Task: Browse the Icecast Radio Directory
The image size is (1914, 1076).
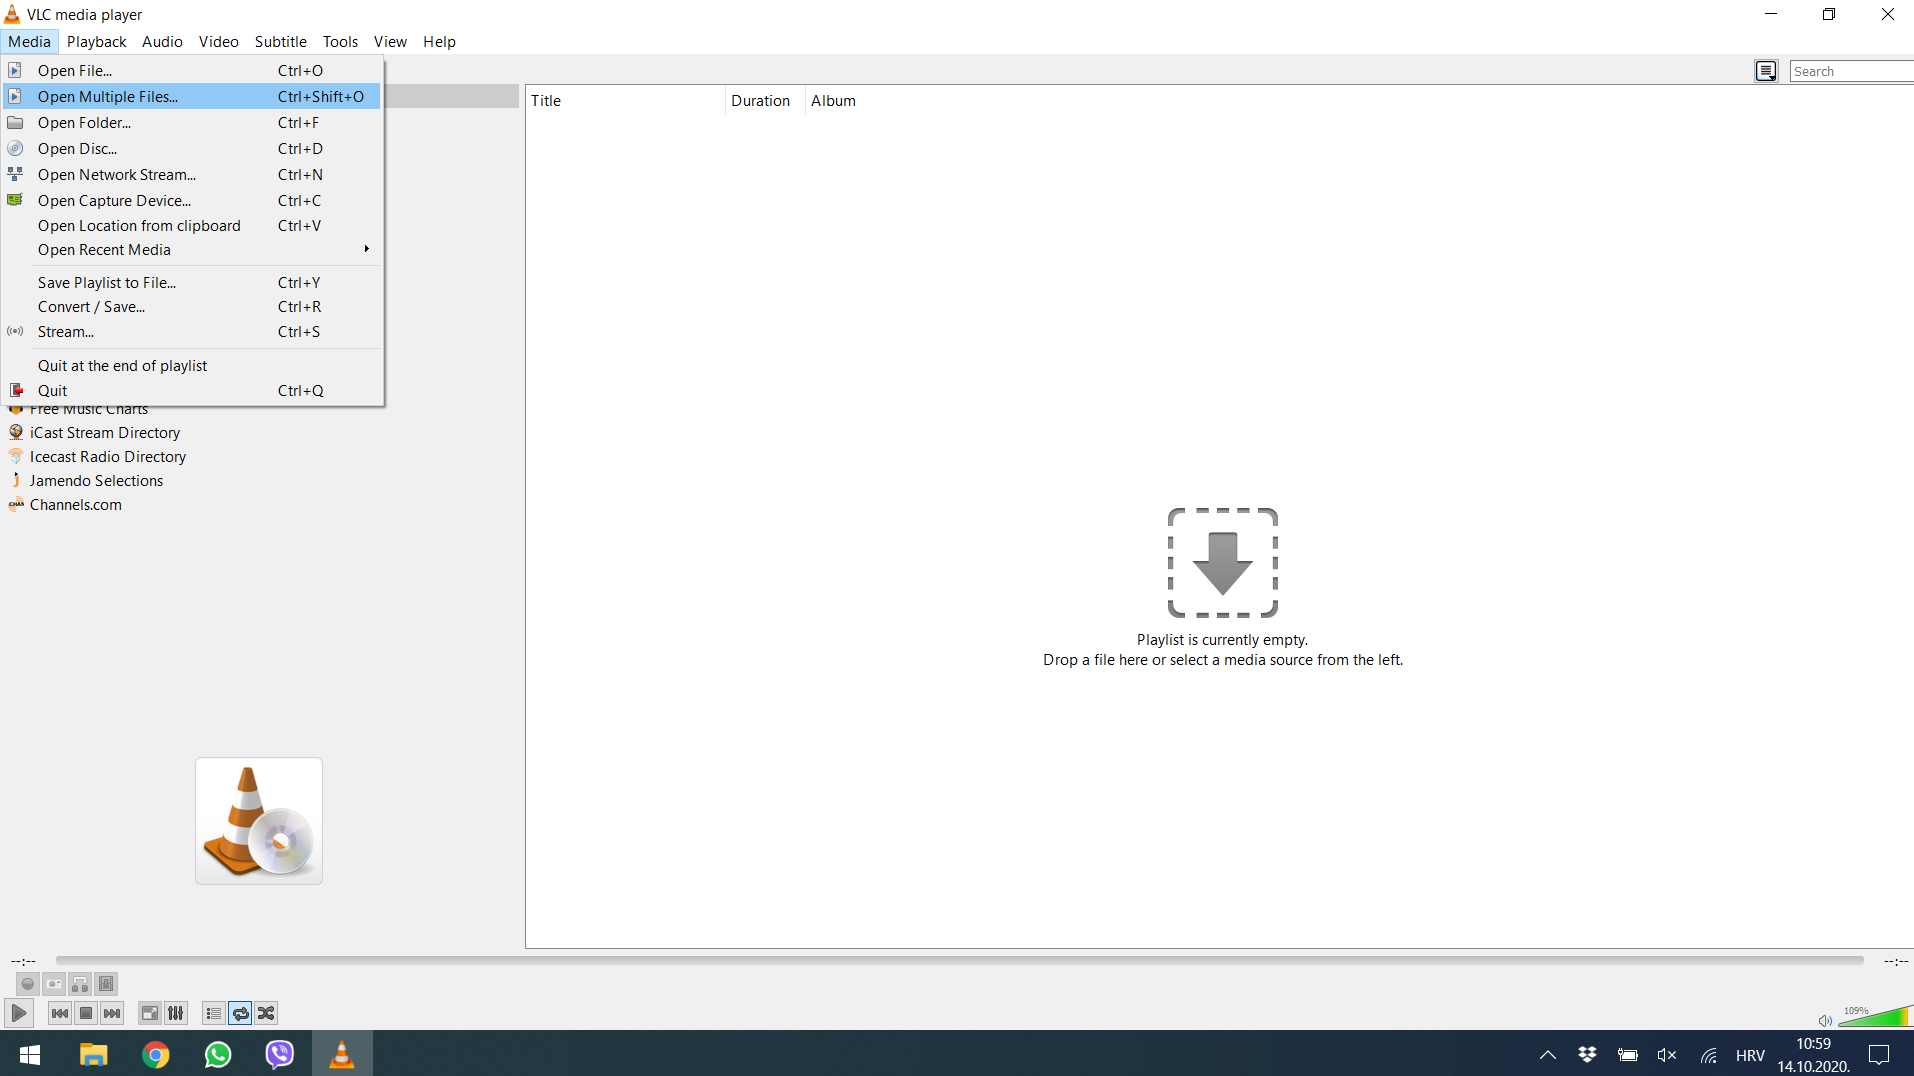Action: click(108, 456)
